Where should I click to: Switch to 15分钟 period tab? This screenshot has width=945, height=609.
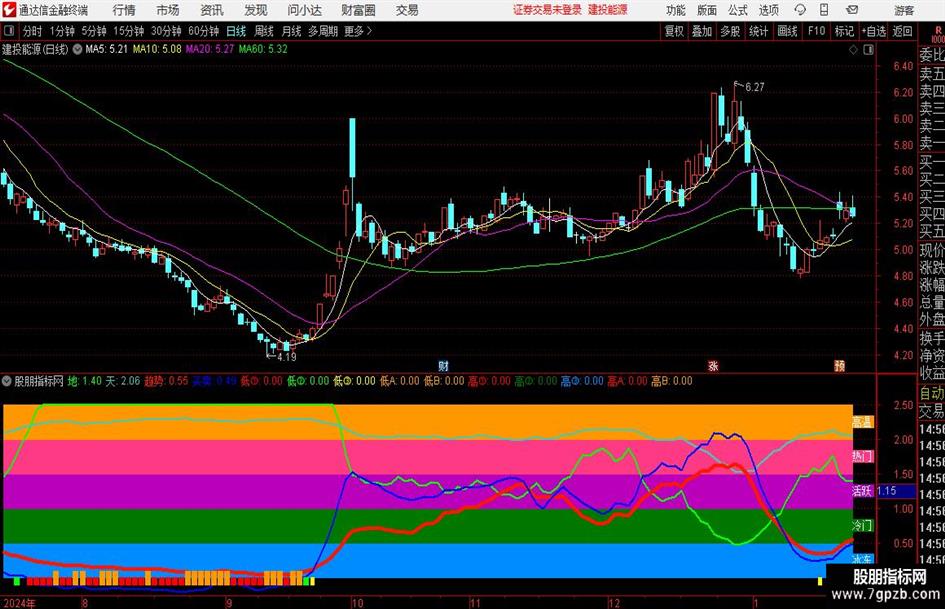point(128,31)
